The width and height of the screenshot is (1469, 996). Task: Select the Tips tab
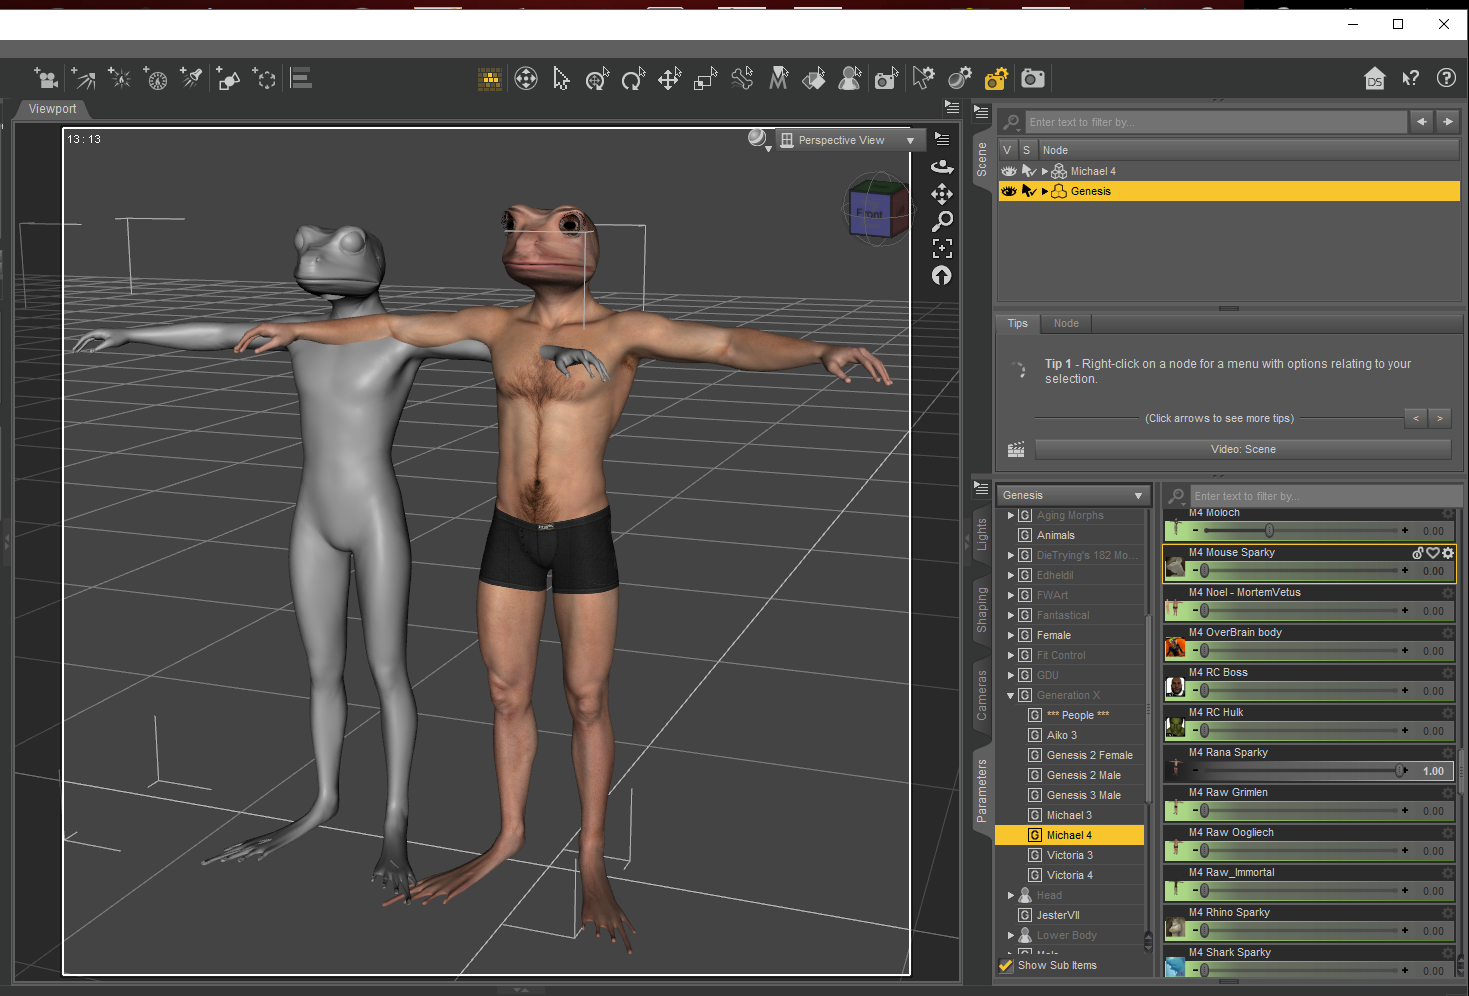pyautogui.click(x=1018, y=323)
